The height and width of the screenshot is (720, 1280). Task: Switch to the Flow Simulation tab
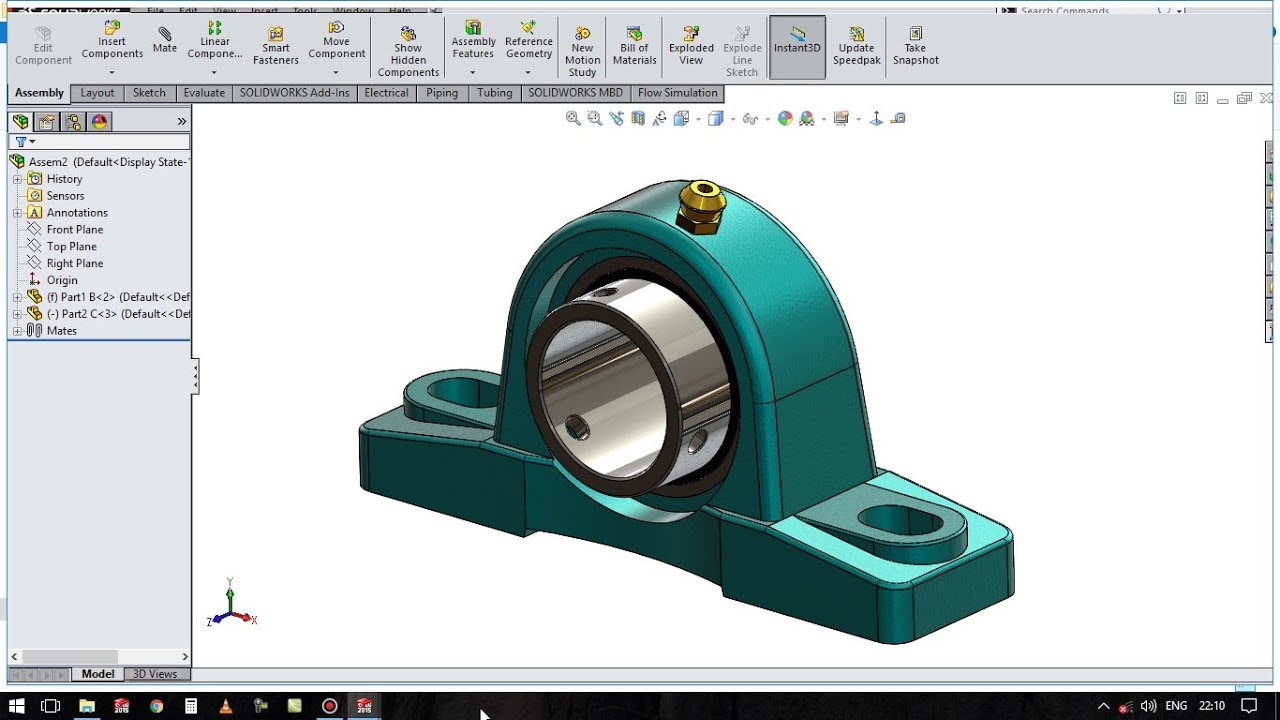point(677,93)
